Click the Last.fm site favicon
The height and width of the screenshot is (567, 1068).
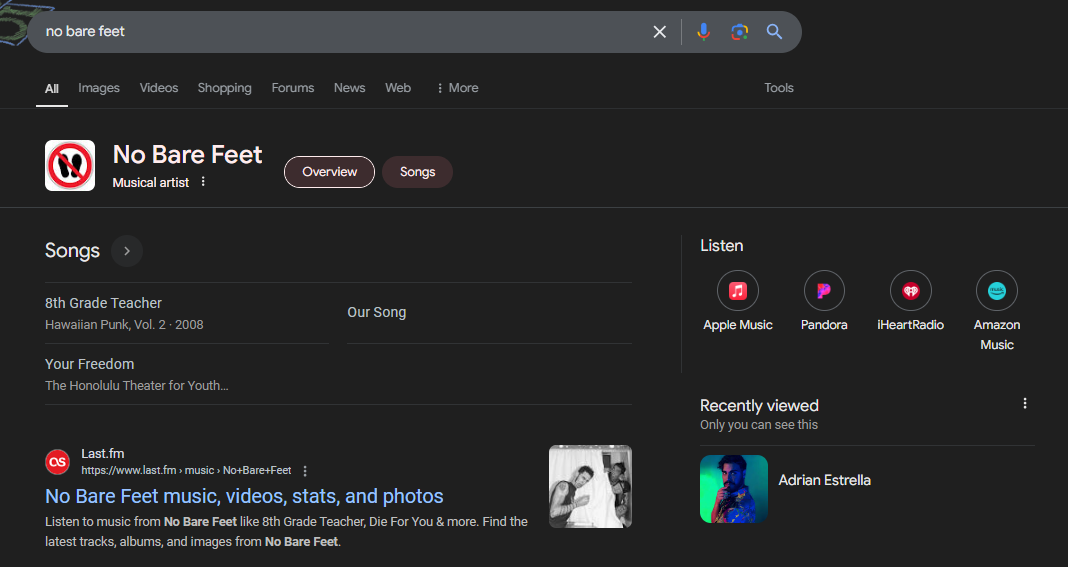(58, 461)
